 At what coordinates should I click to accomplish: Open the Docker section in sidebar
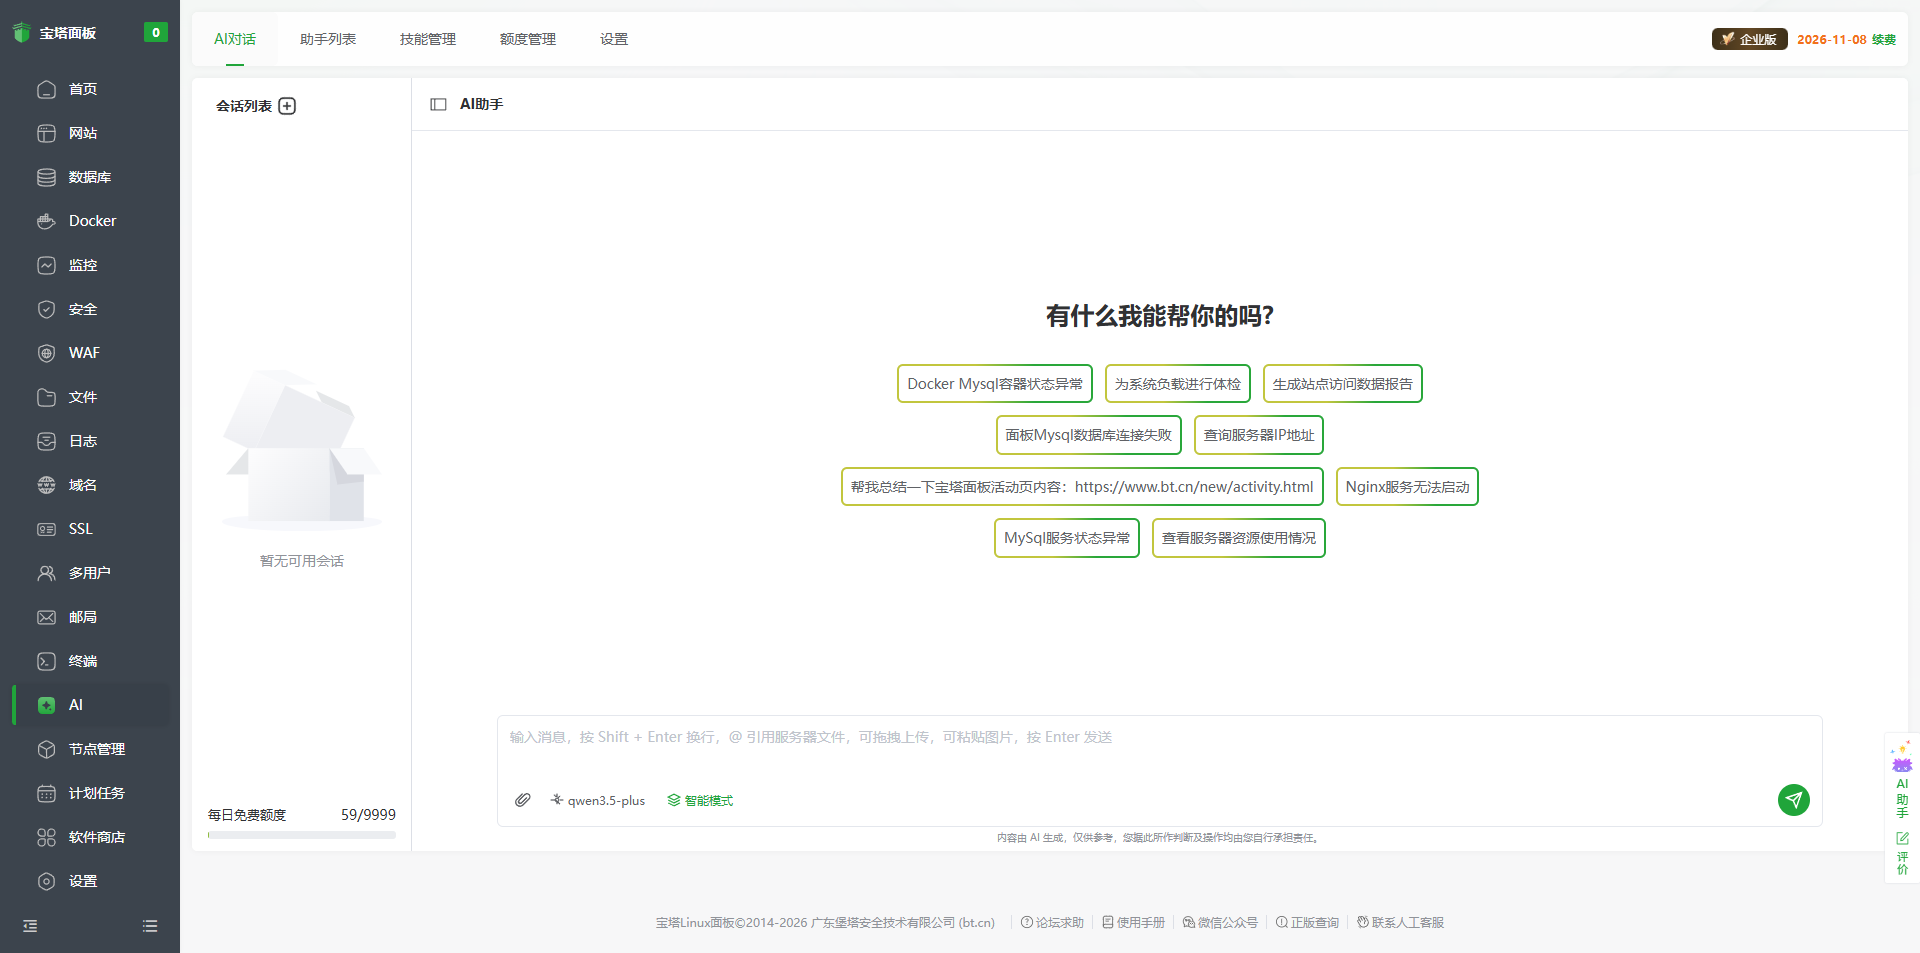[x=90, y=221]
